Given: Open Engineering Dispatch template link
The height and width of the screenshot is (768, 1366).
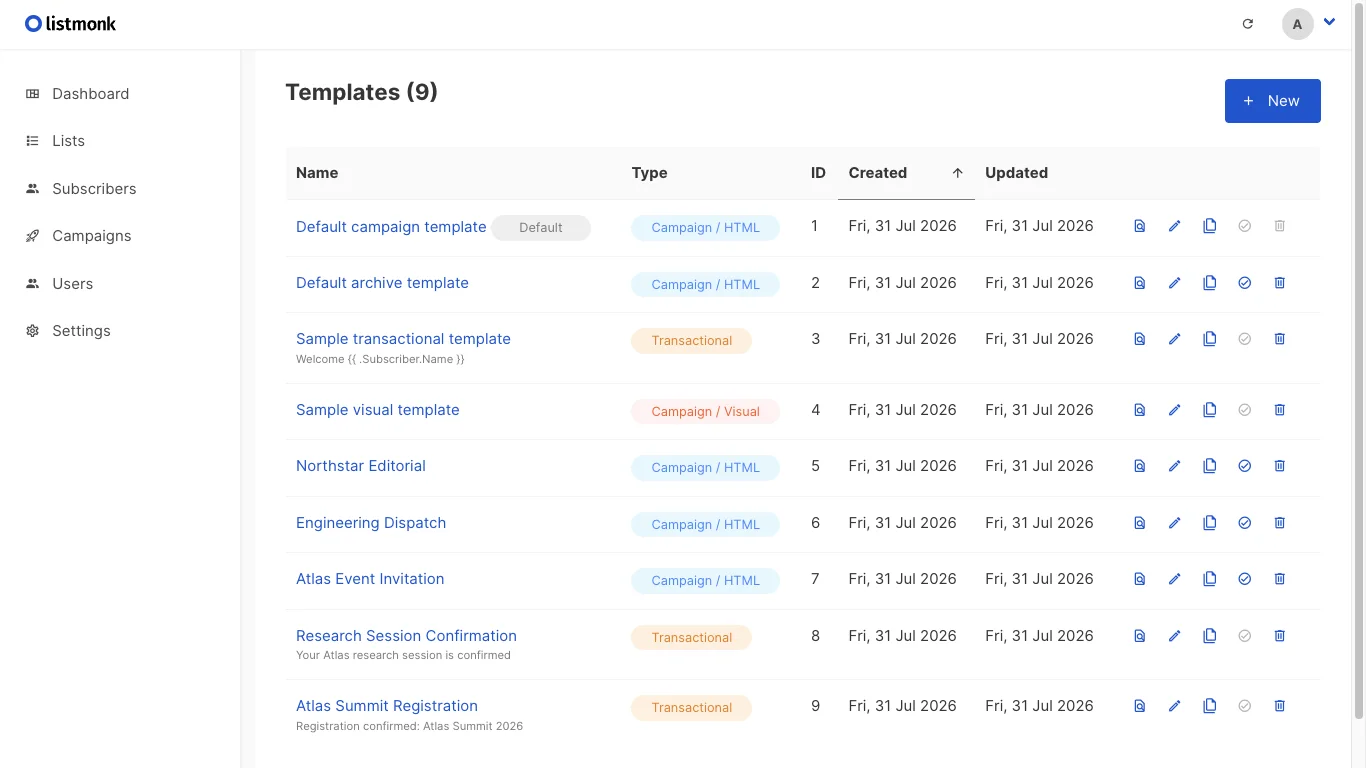Looking at the screenshot, I should [371, 523].
